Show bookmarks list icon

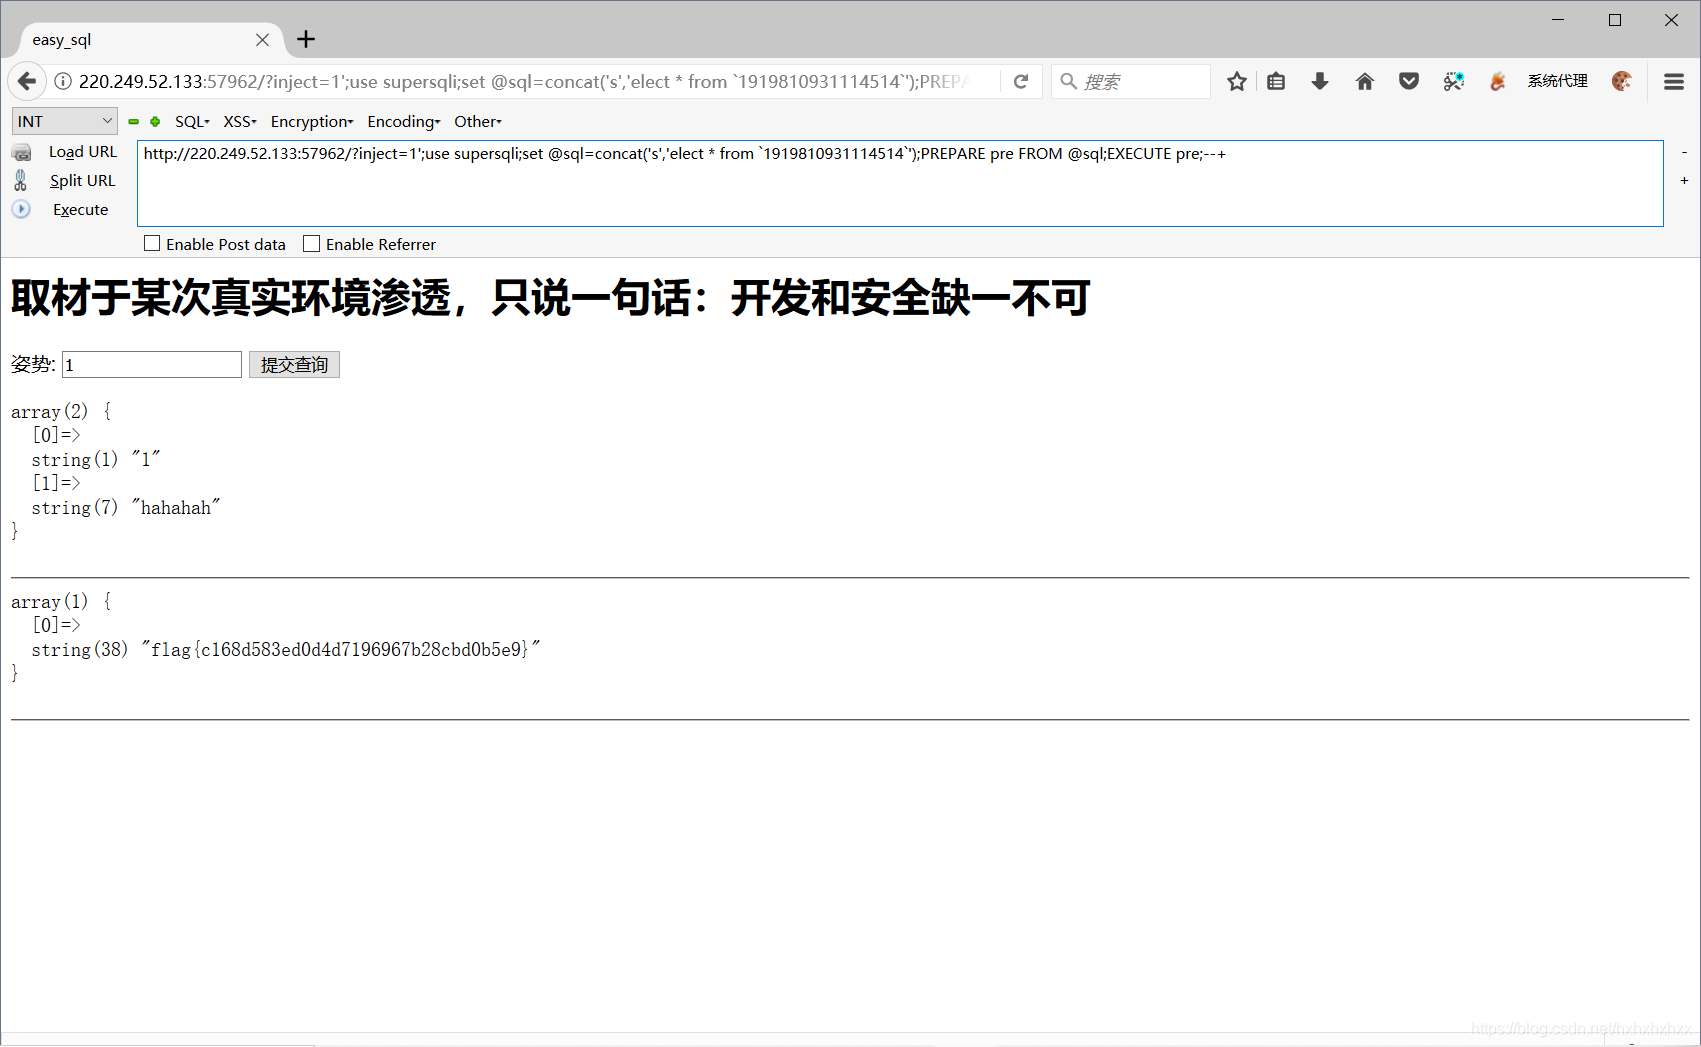[1276, 82]
